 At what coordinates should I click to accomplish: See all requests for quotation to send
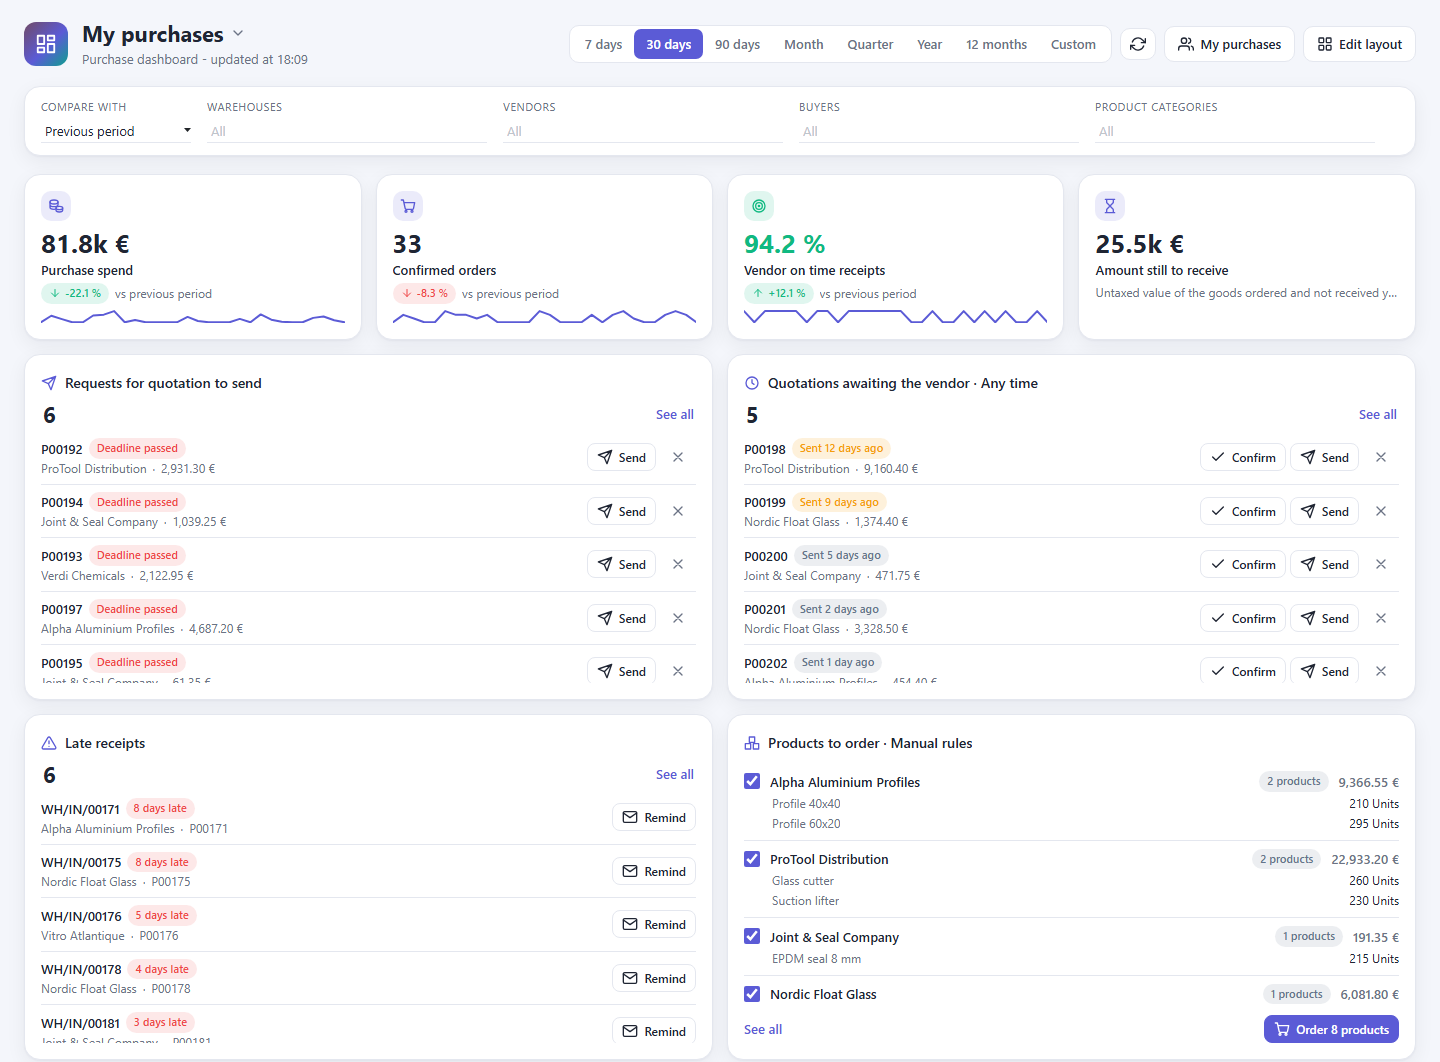tap(675, 414)
